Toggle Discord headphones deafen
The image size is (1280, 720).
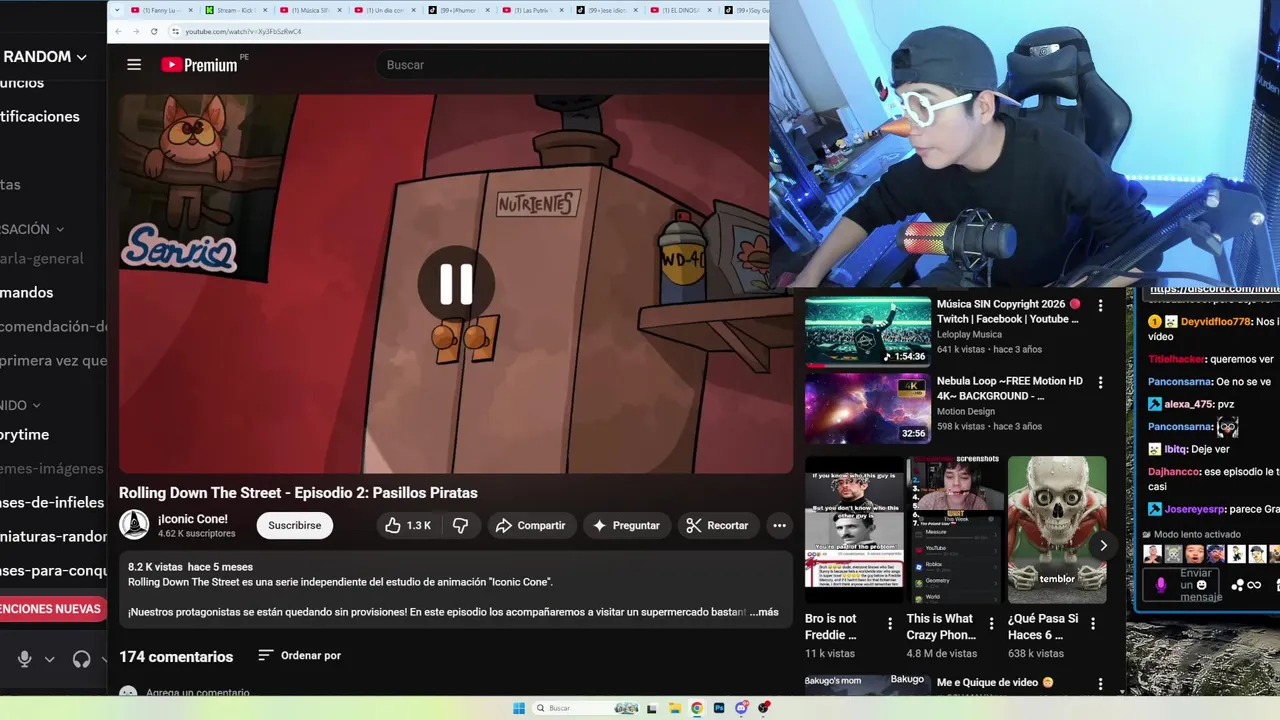point(82,659)
